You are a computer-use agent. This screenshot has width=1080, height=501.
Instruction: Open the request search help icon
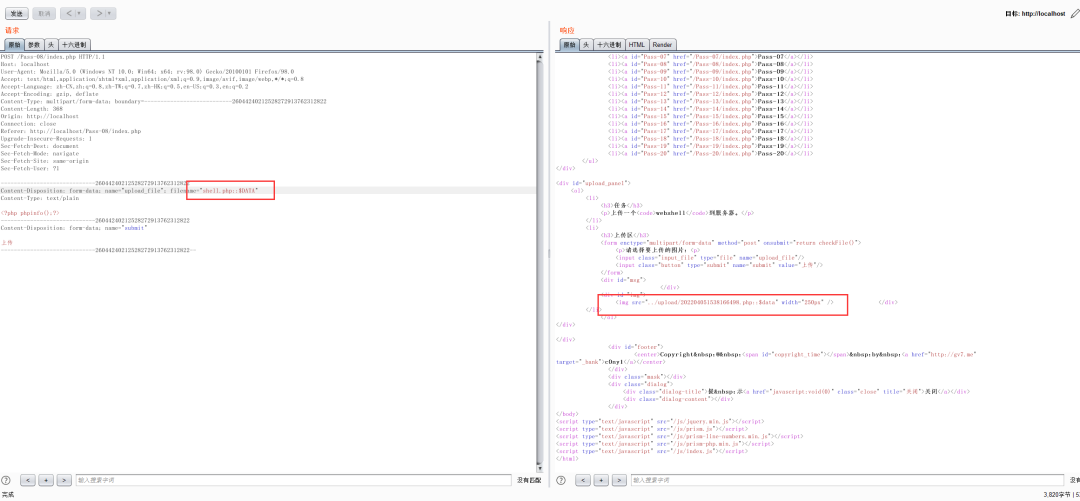7,481
